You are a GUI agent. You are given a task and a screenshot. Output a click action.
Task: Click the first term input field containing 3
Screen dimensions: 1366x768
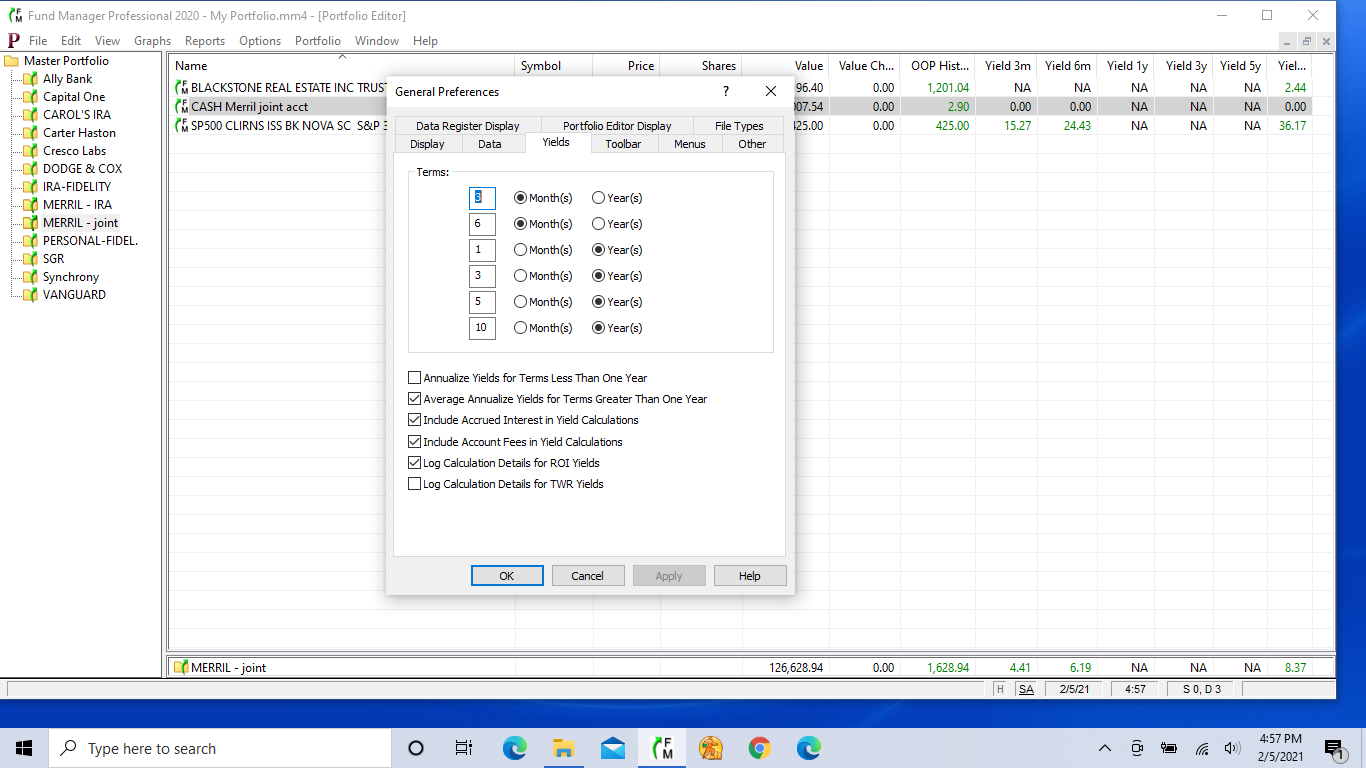[x=482, y=198]
